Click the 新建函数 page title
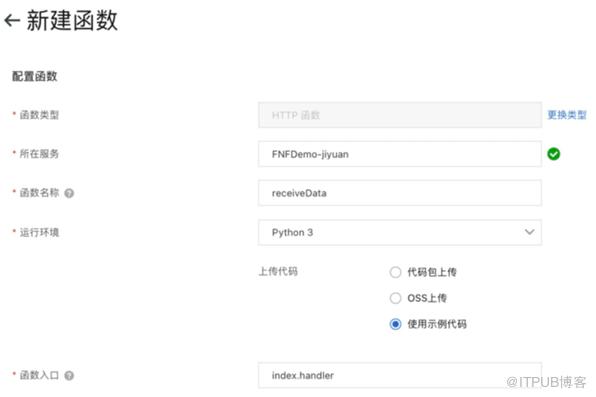 72,20
